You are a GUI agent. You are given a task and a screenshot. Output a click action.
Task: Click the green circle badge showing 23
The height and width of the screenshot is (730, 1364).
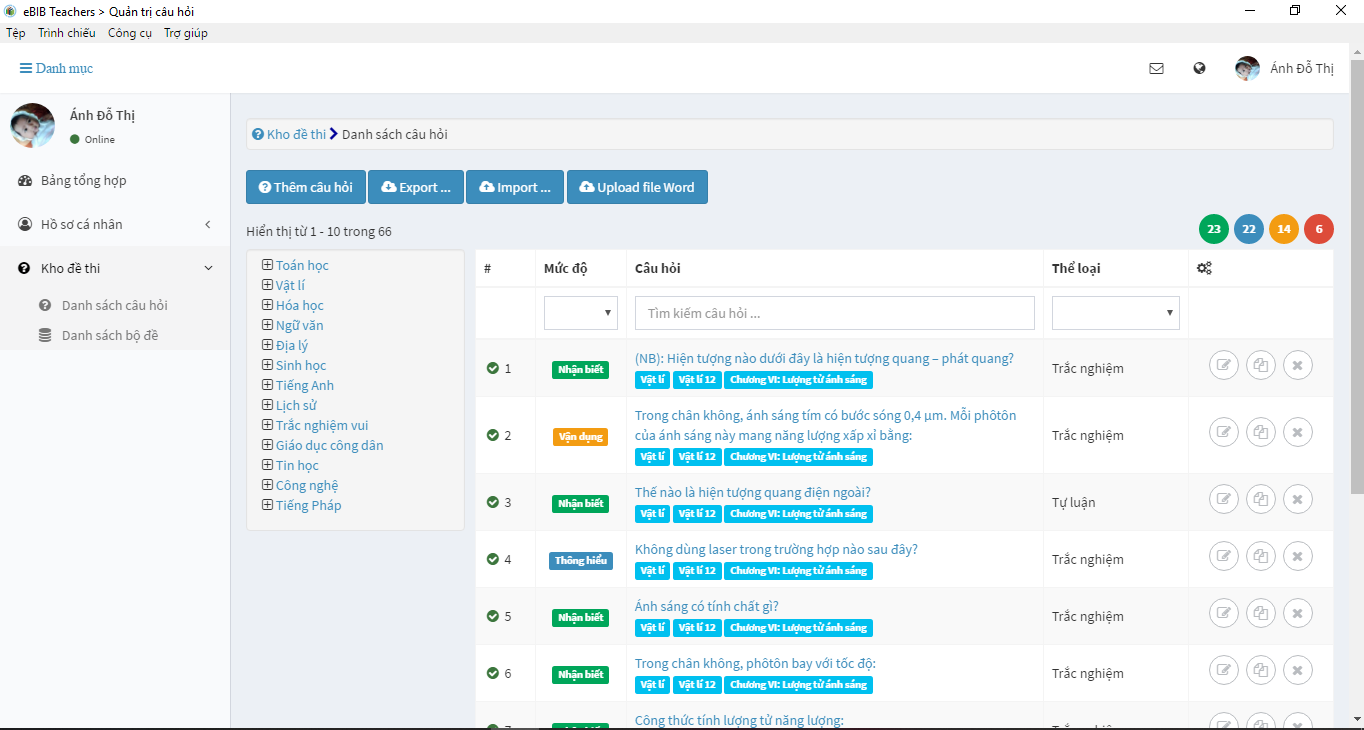point(1213,229)
